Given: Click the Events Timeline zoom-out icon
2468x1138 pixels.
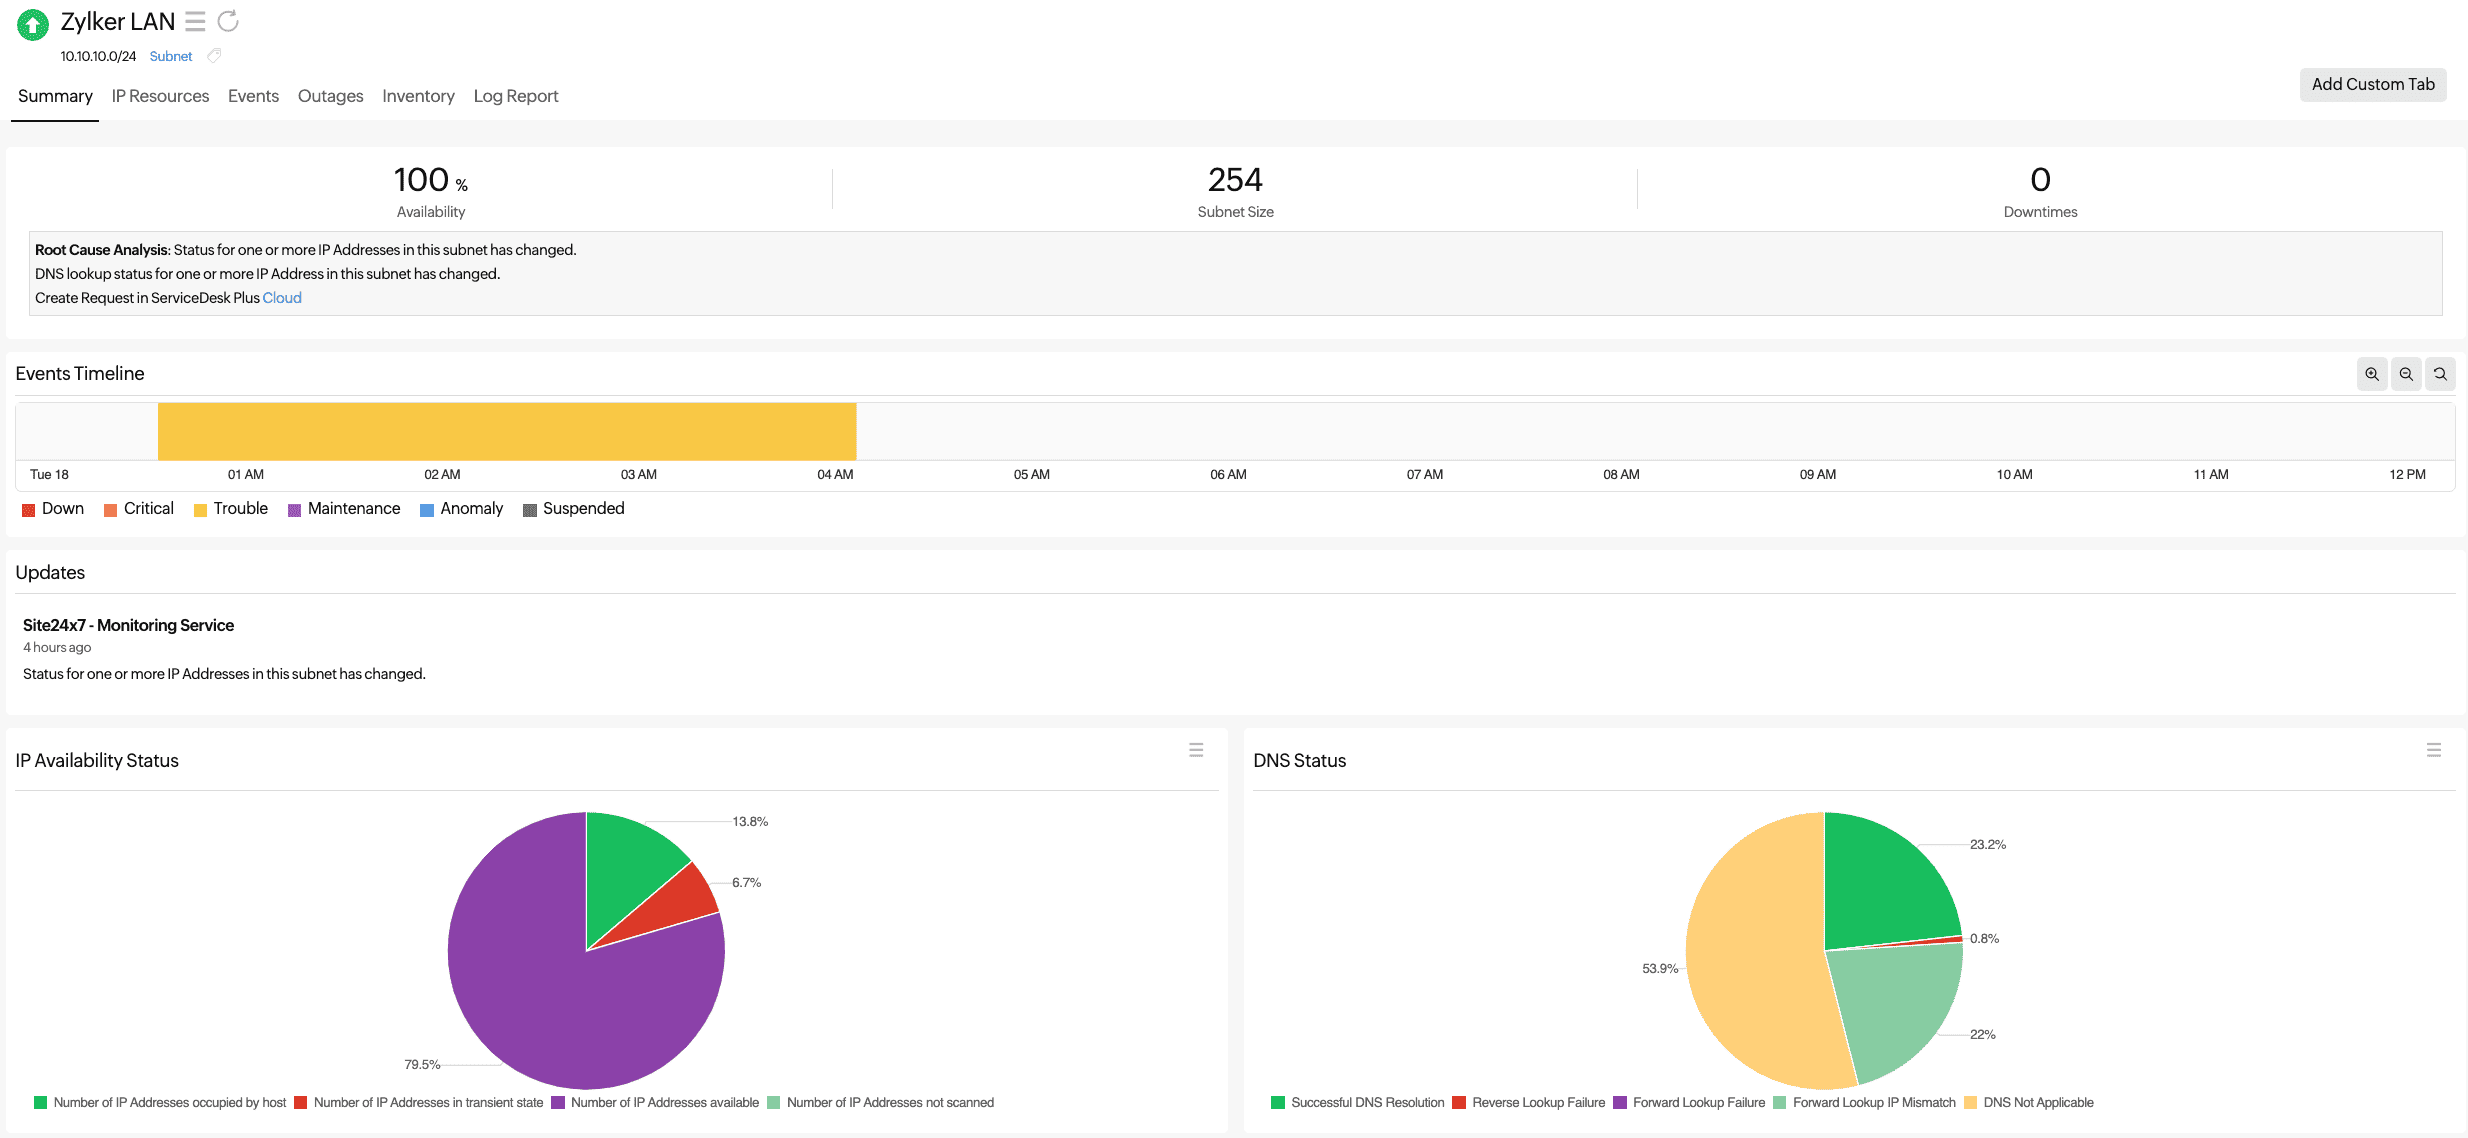Looking at the screenshot, I should [2407, 375].
